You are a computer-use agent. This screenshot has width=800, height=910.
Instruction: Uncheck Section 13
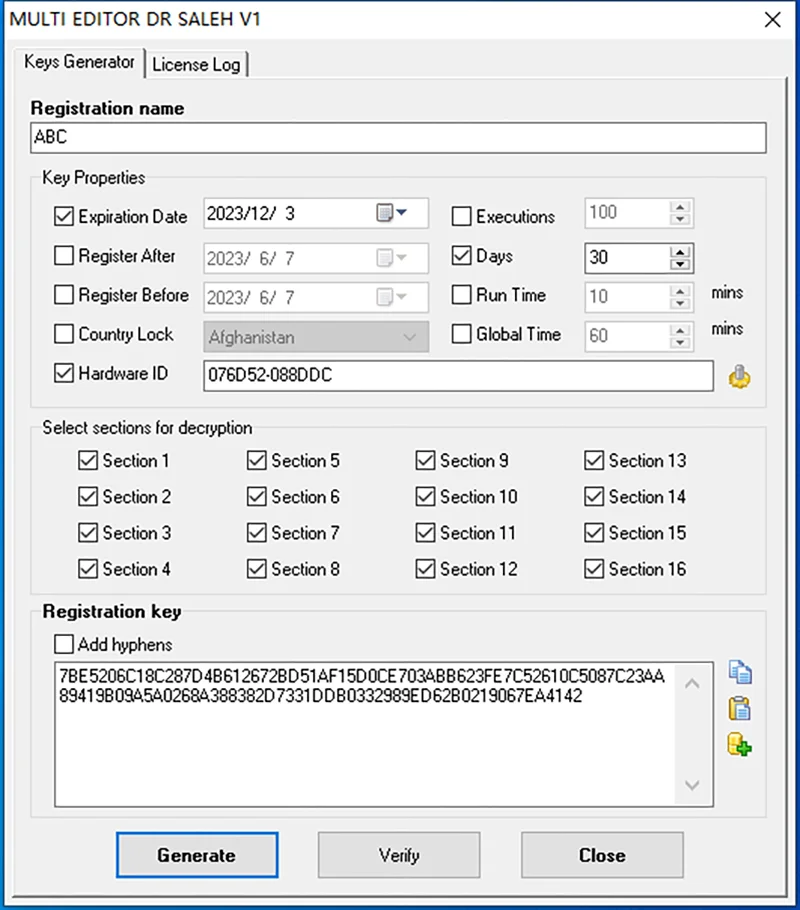point(594,461)
